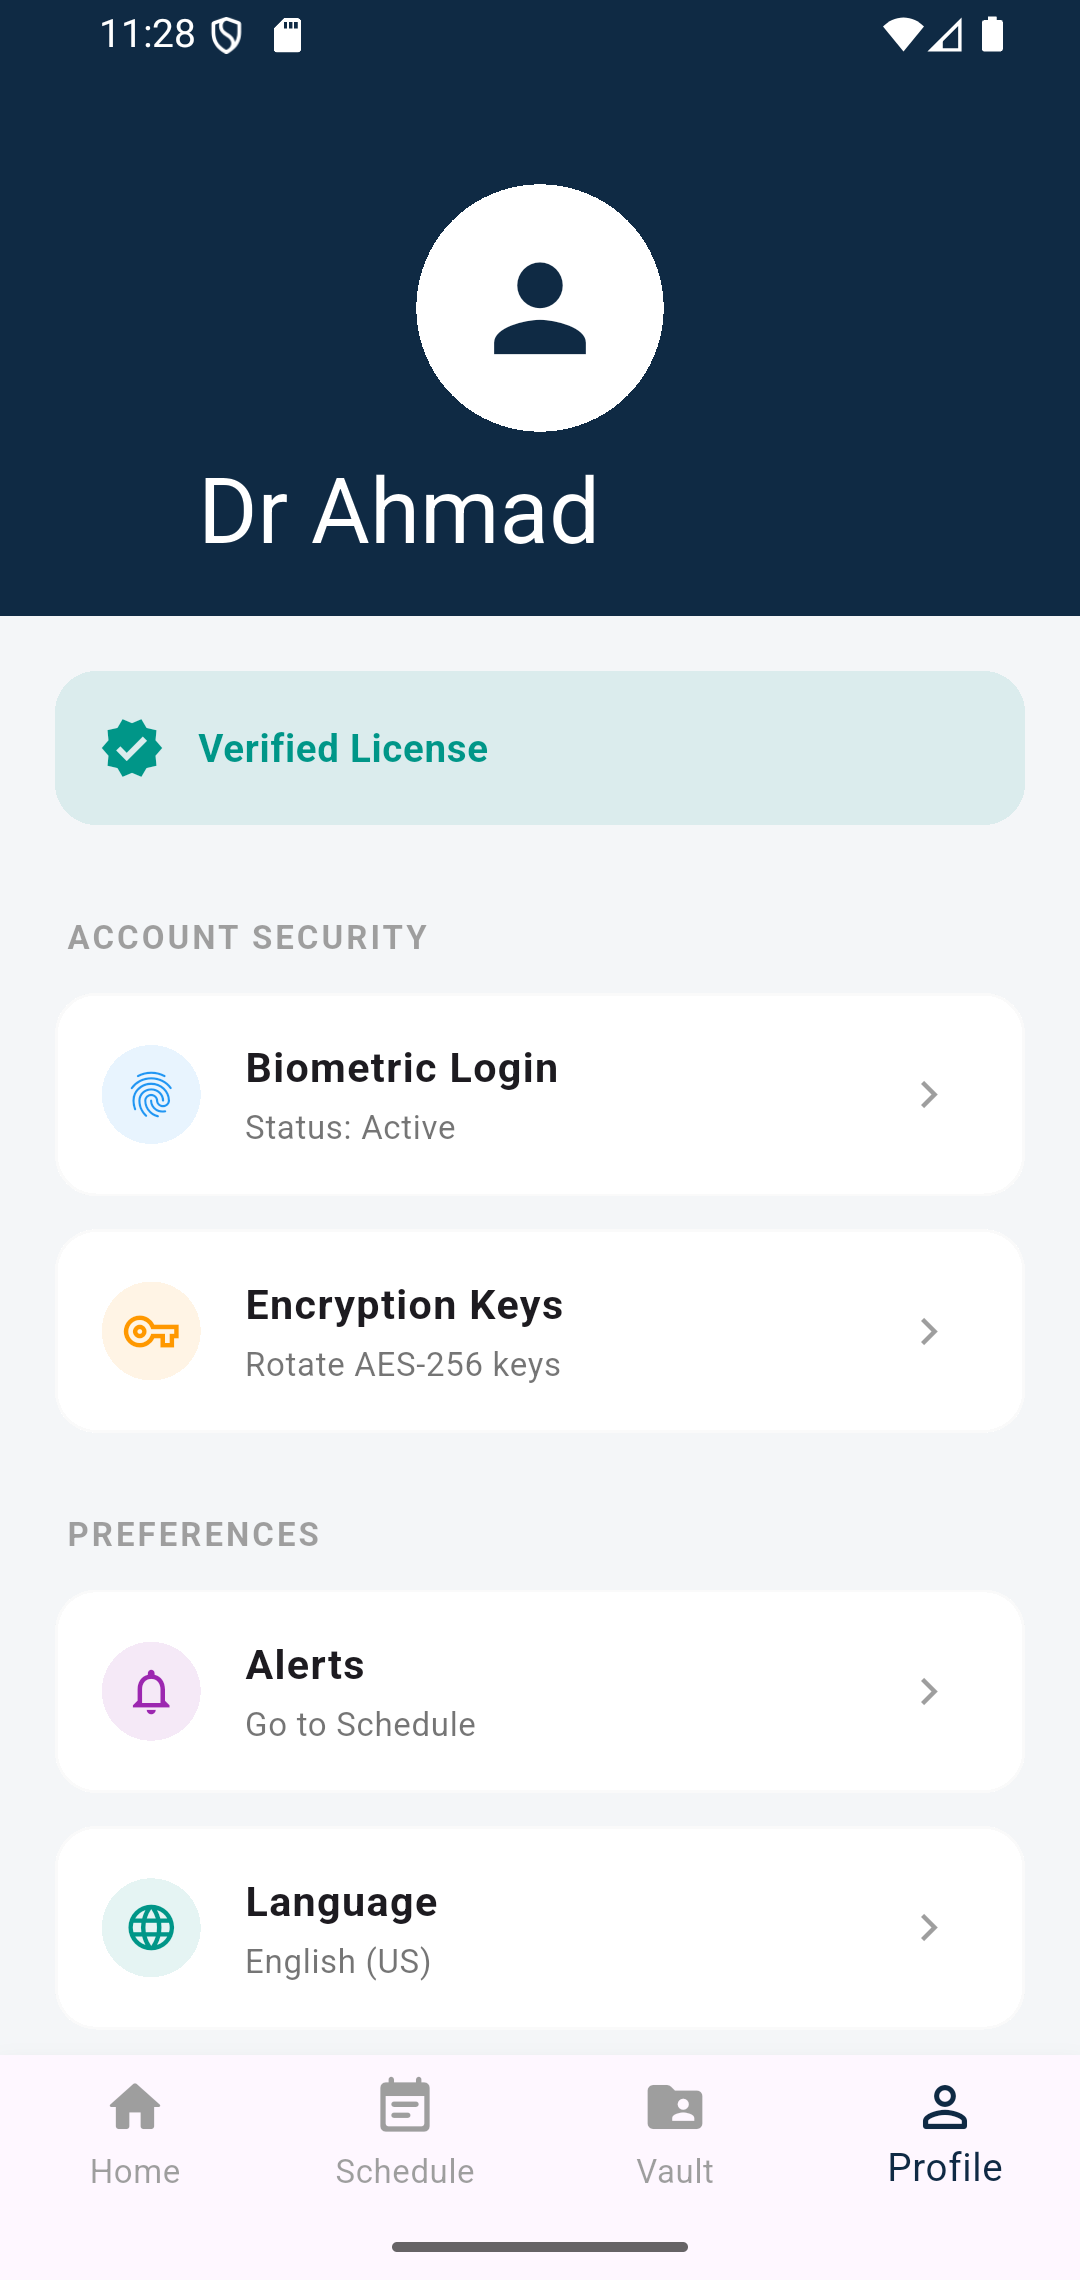The width and height of the screenshot is (1080, 2280).
Task: Tap the shield icon in status bar
Action: 227,36
